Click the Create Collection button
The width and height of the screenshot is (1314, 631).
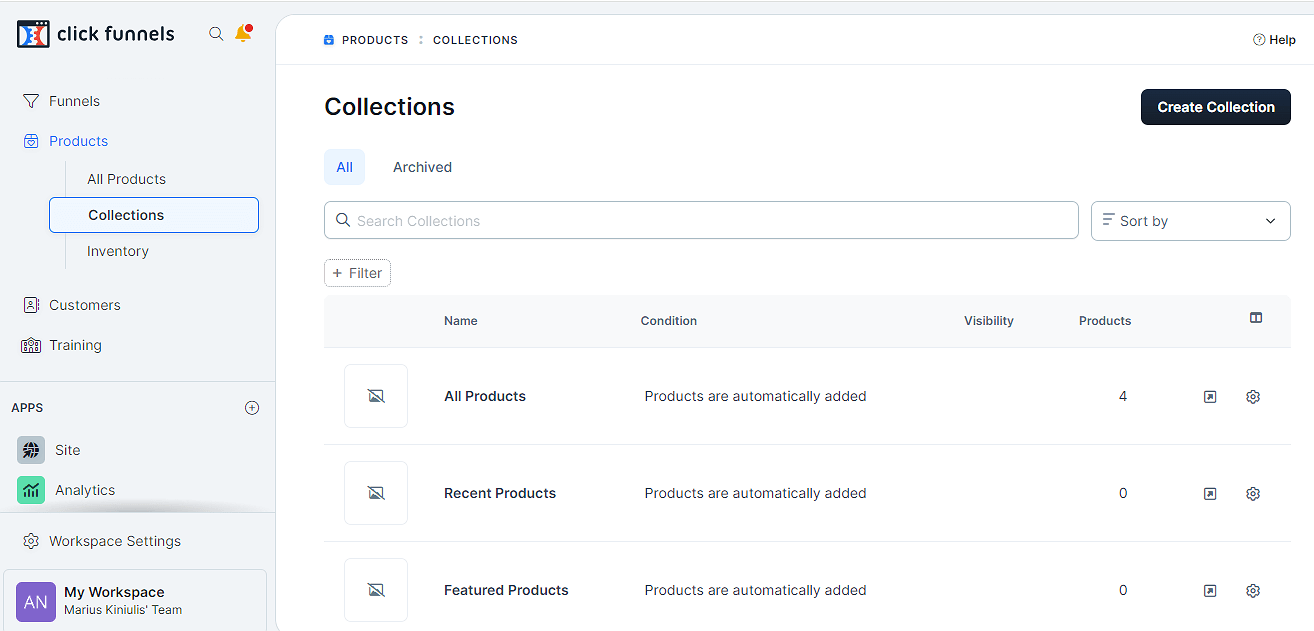pyautogui.click(x=1215, y=107)
